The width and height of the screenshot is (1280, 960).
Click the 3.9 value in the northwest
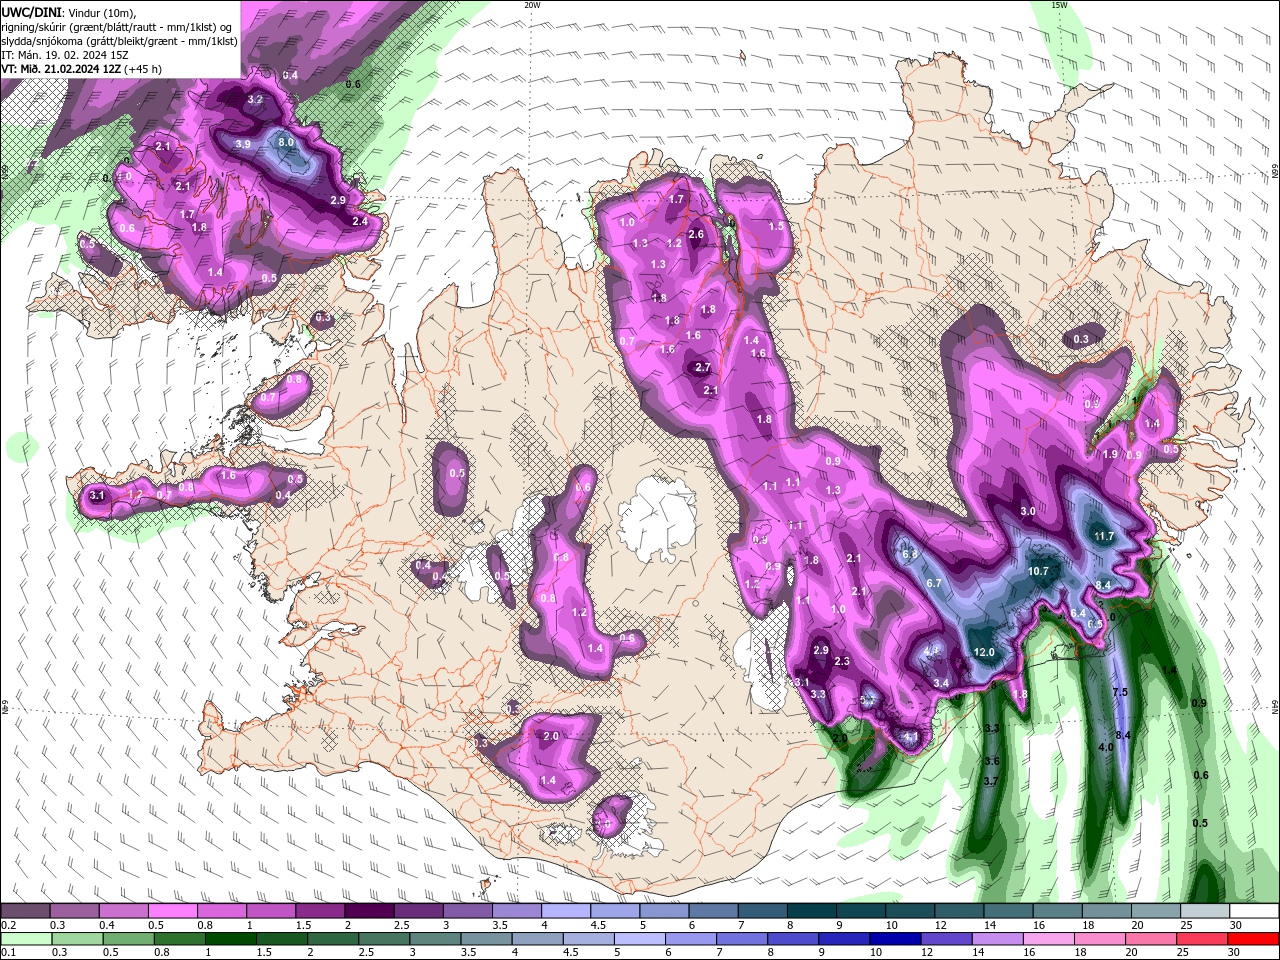tap(243, 144)
